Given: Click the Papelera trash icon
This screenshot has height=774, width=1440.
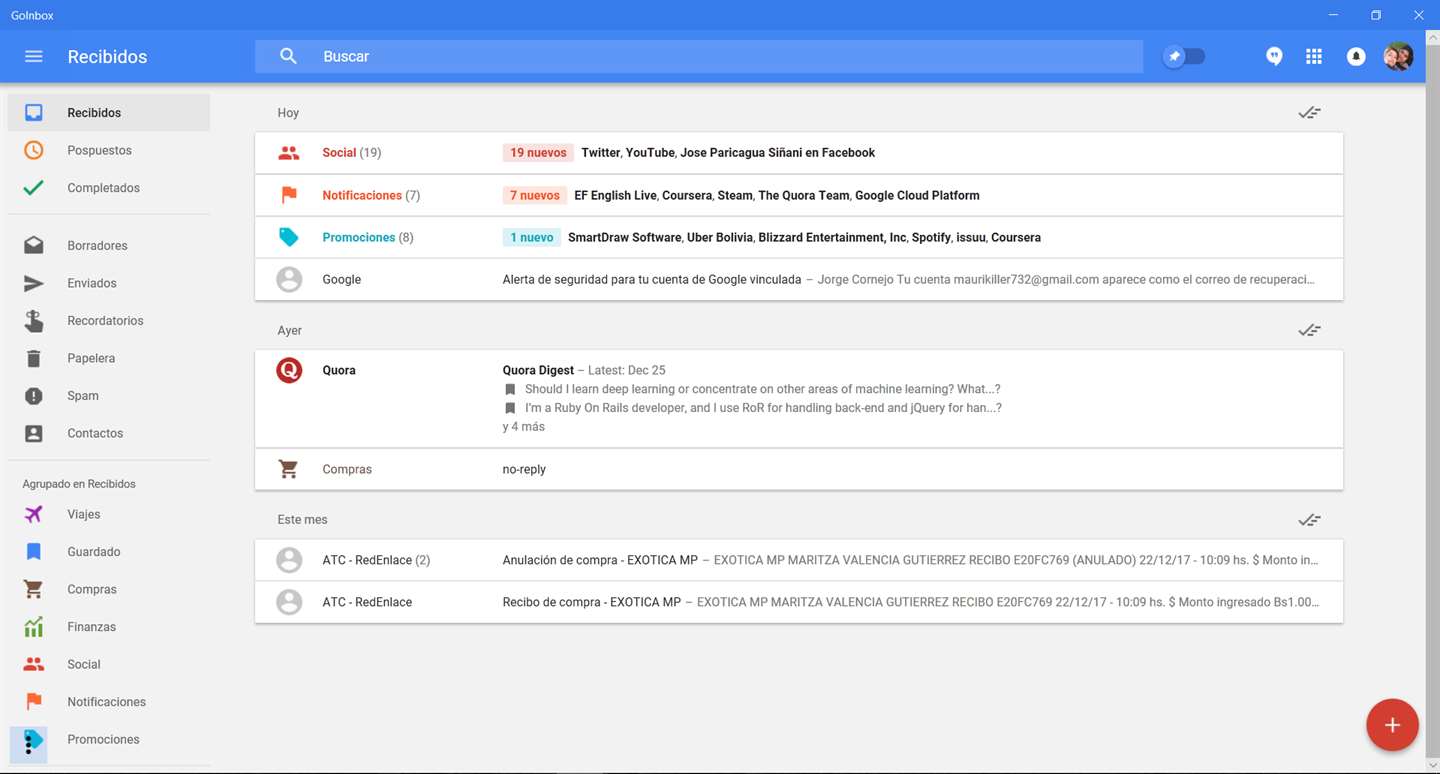Looking at the screenshot, I should click(34, 358).
